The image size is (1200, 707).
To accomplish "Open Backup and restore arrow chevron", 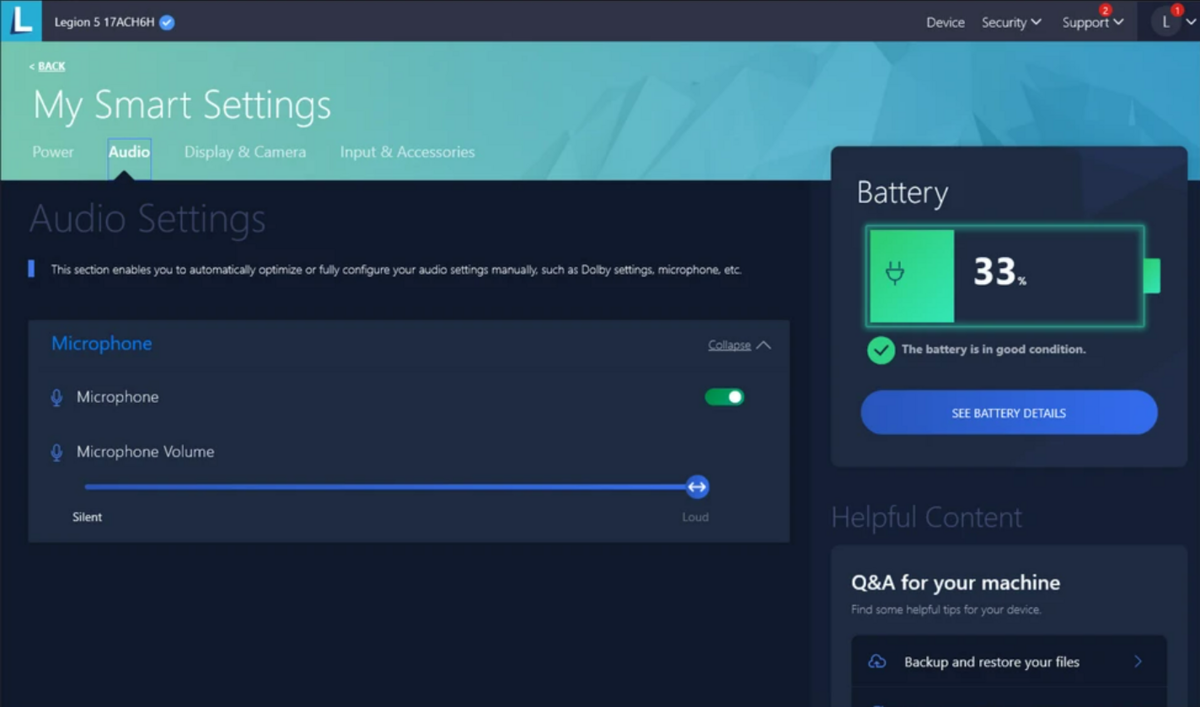I will (1138, 662).
